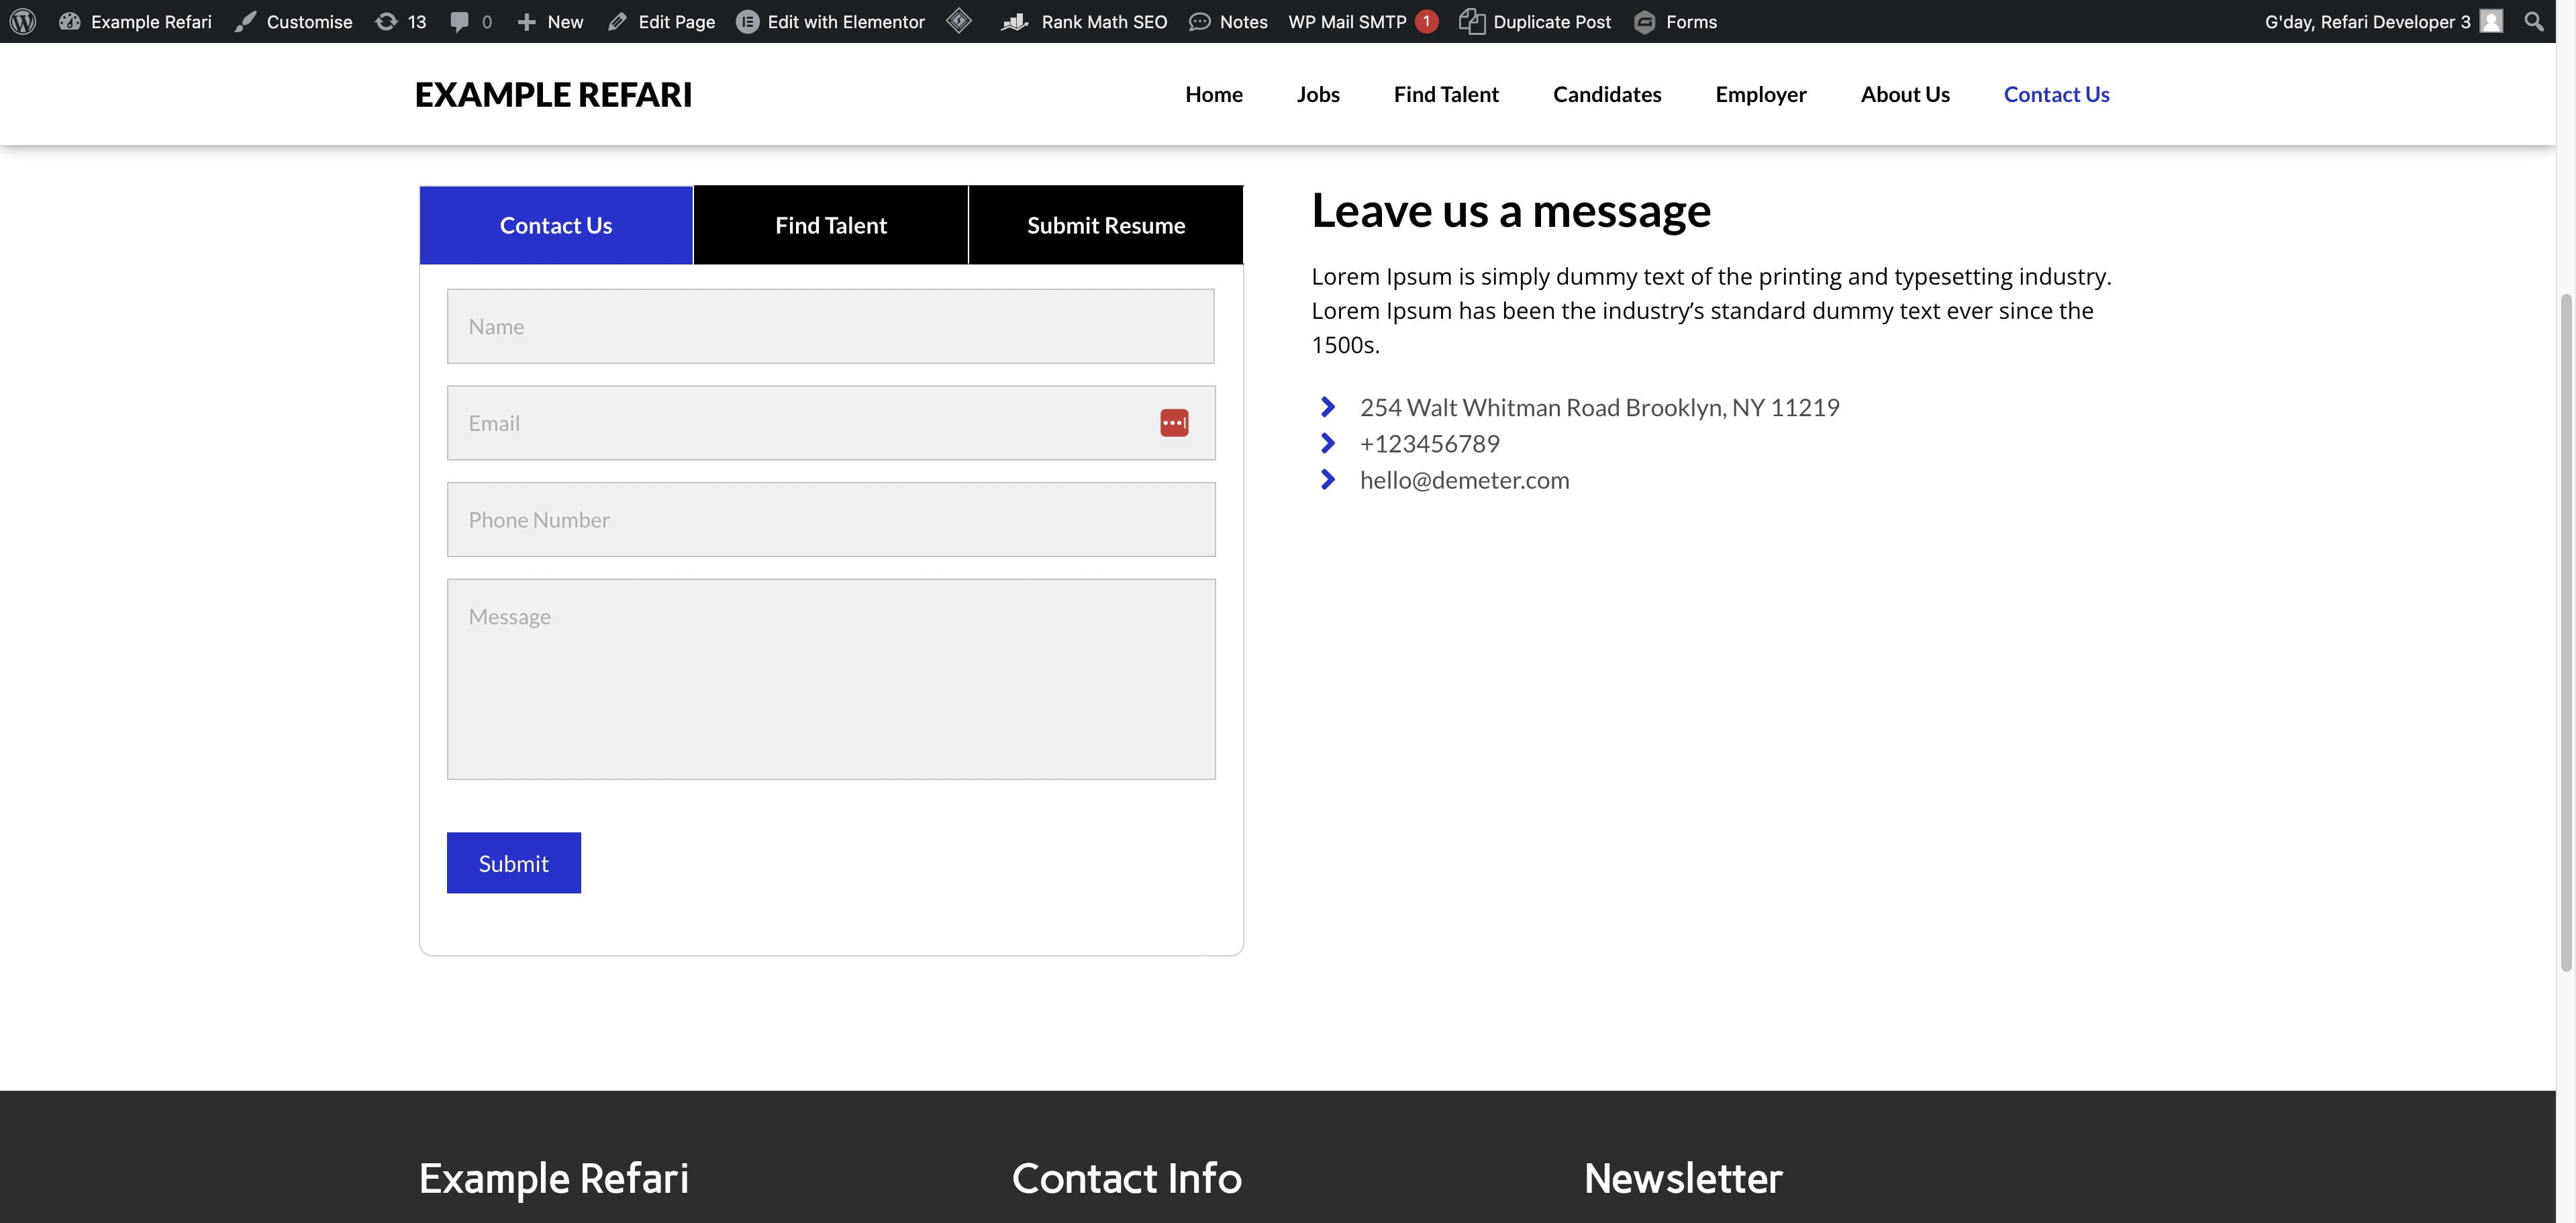
Task: Open Jobs in site navigation
Action: click(x=1318, y=94)
